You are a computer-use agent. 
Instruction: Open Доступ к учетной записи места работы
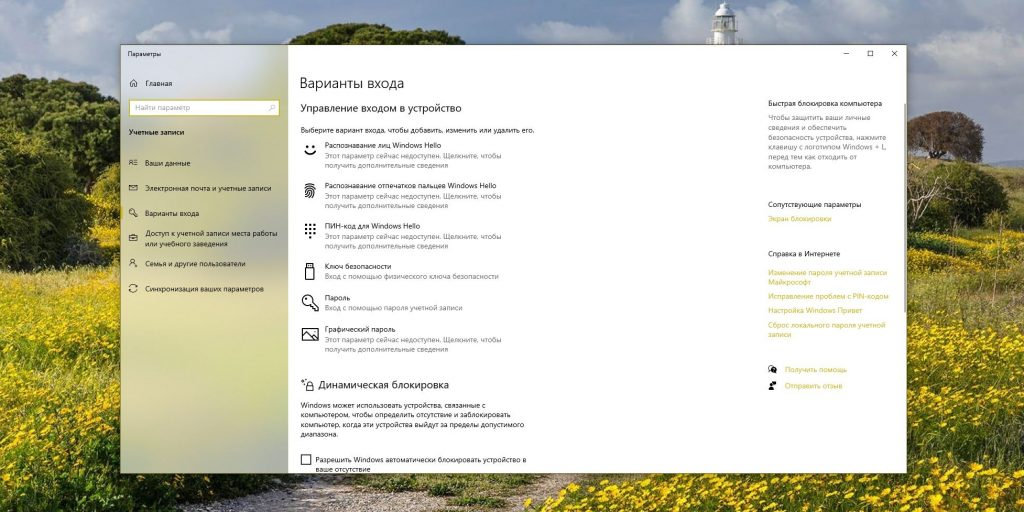(x=211, y=238)
